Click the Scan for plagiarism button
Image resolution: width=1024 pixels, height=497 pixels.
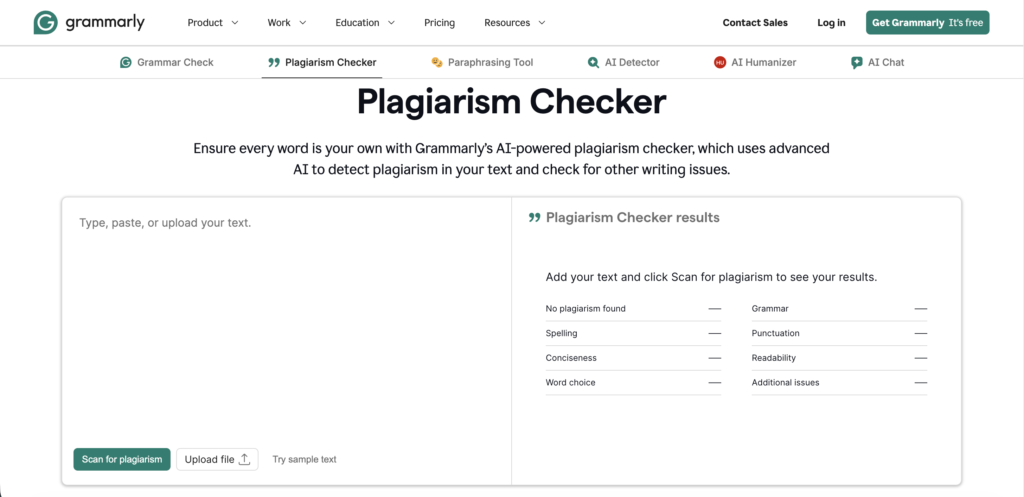pos(122,459)
